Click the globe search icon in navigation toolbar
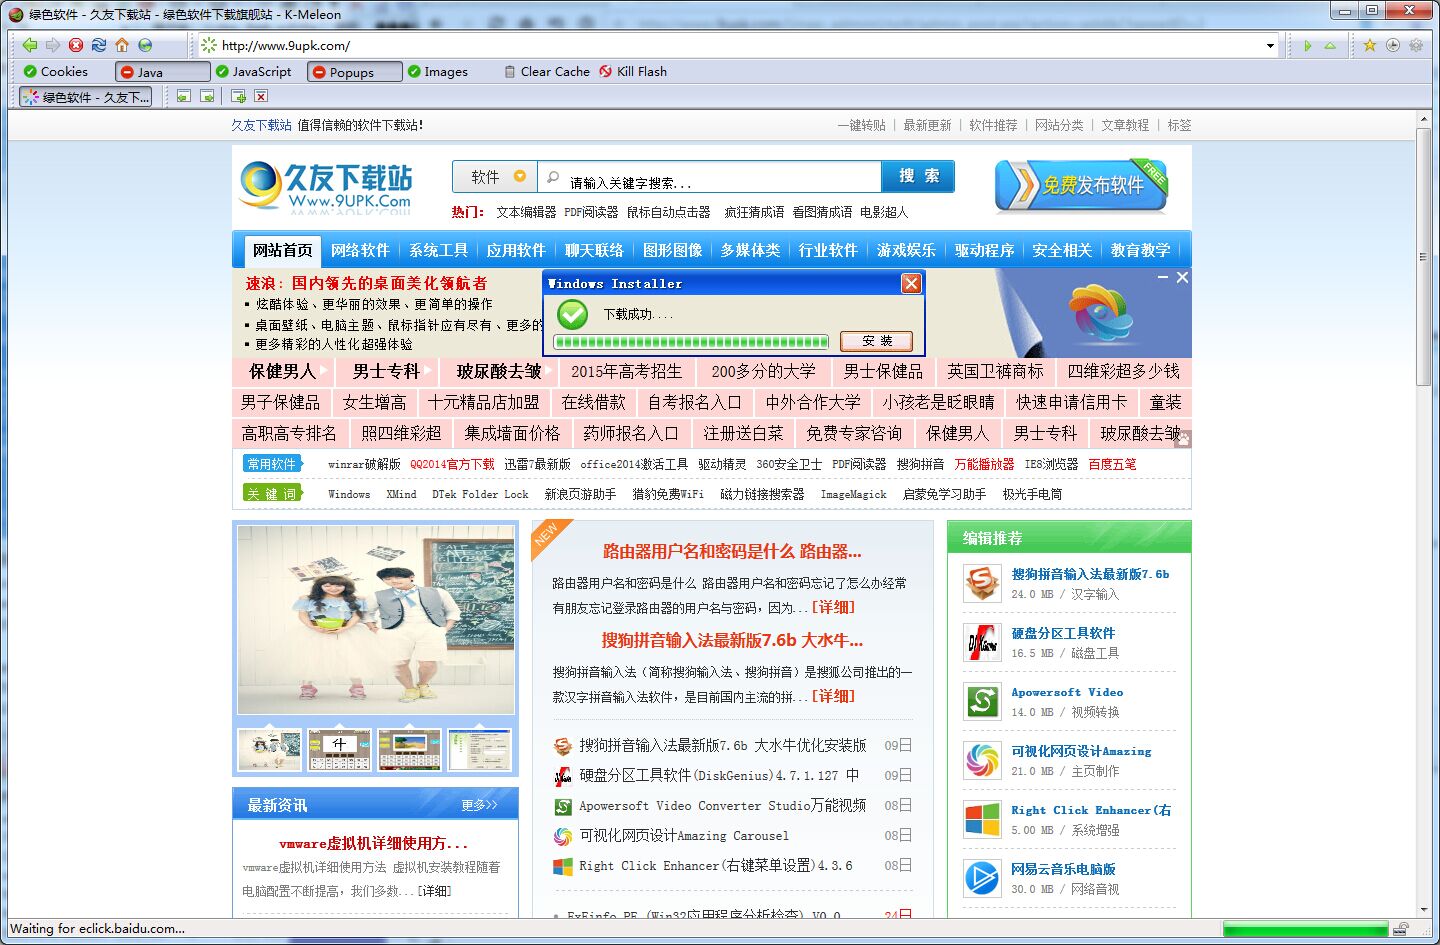 tap(145, 45)
